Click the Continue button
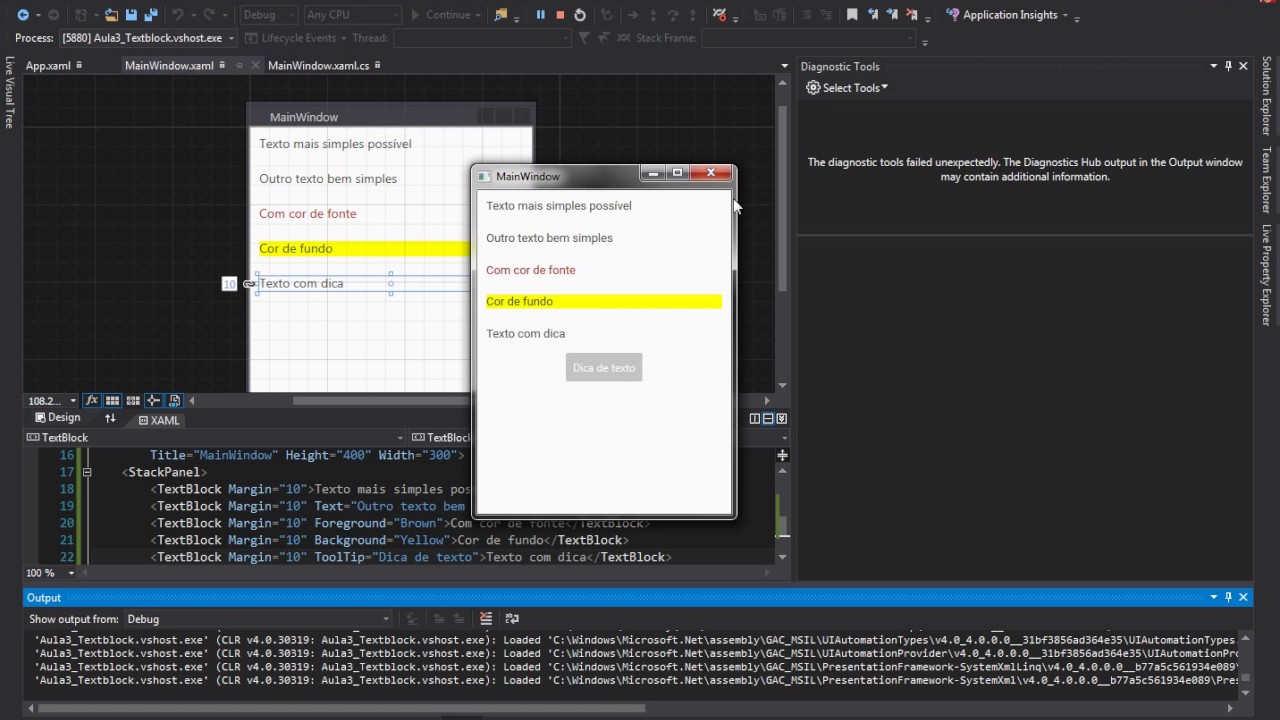This screenshot has width=1280, height=720. coord(440,15)
